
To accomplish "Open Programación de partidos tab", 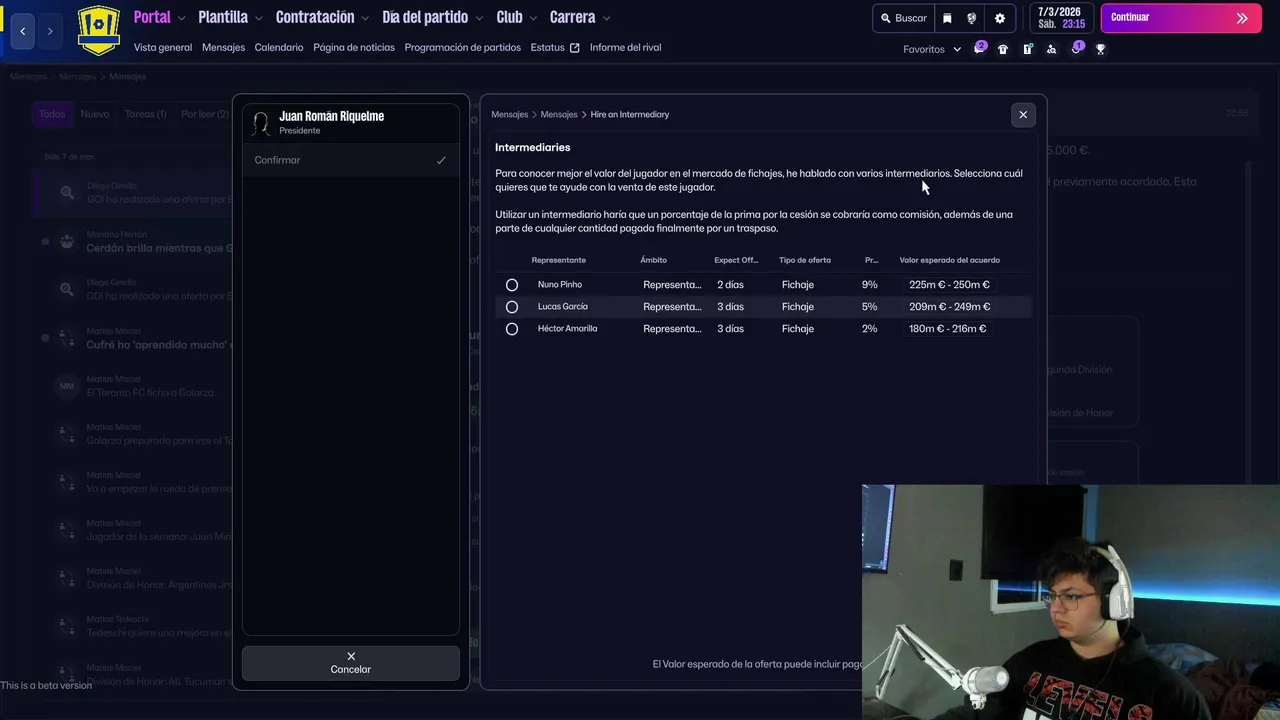I will point(463,47).
